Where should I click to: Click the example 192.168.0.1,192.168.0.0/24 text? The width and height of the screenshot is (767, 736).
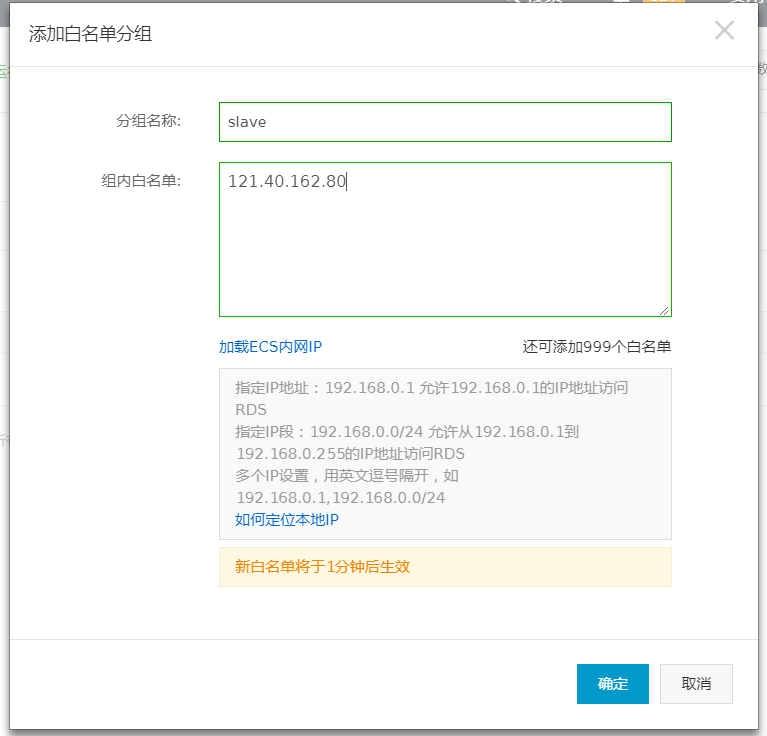coord(340,498)
